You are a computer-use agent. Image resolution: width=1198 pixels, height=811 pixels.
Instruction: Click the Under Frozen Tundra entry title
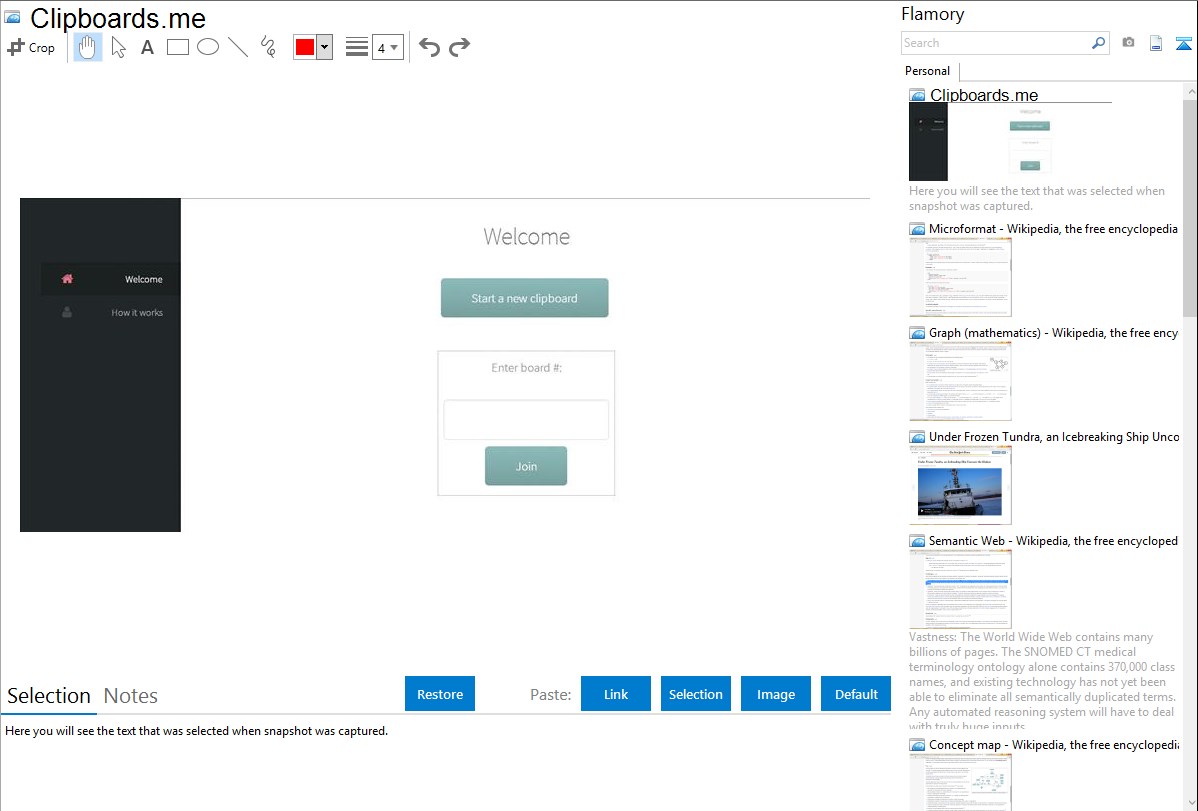[1054, 437]
